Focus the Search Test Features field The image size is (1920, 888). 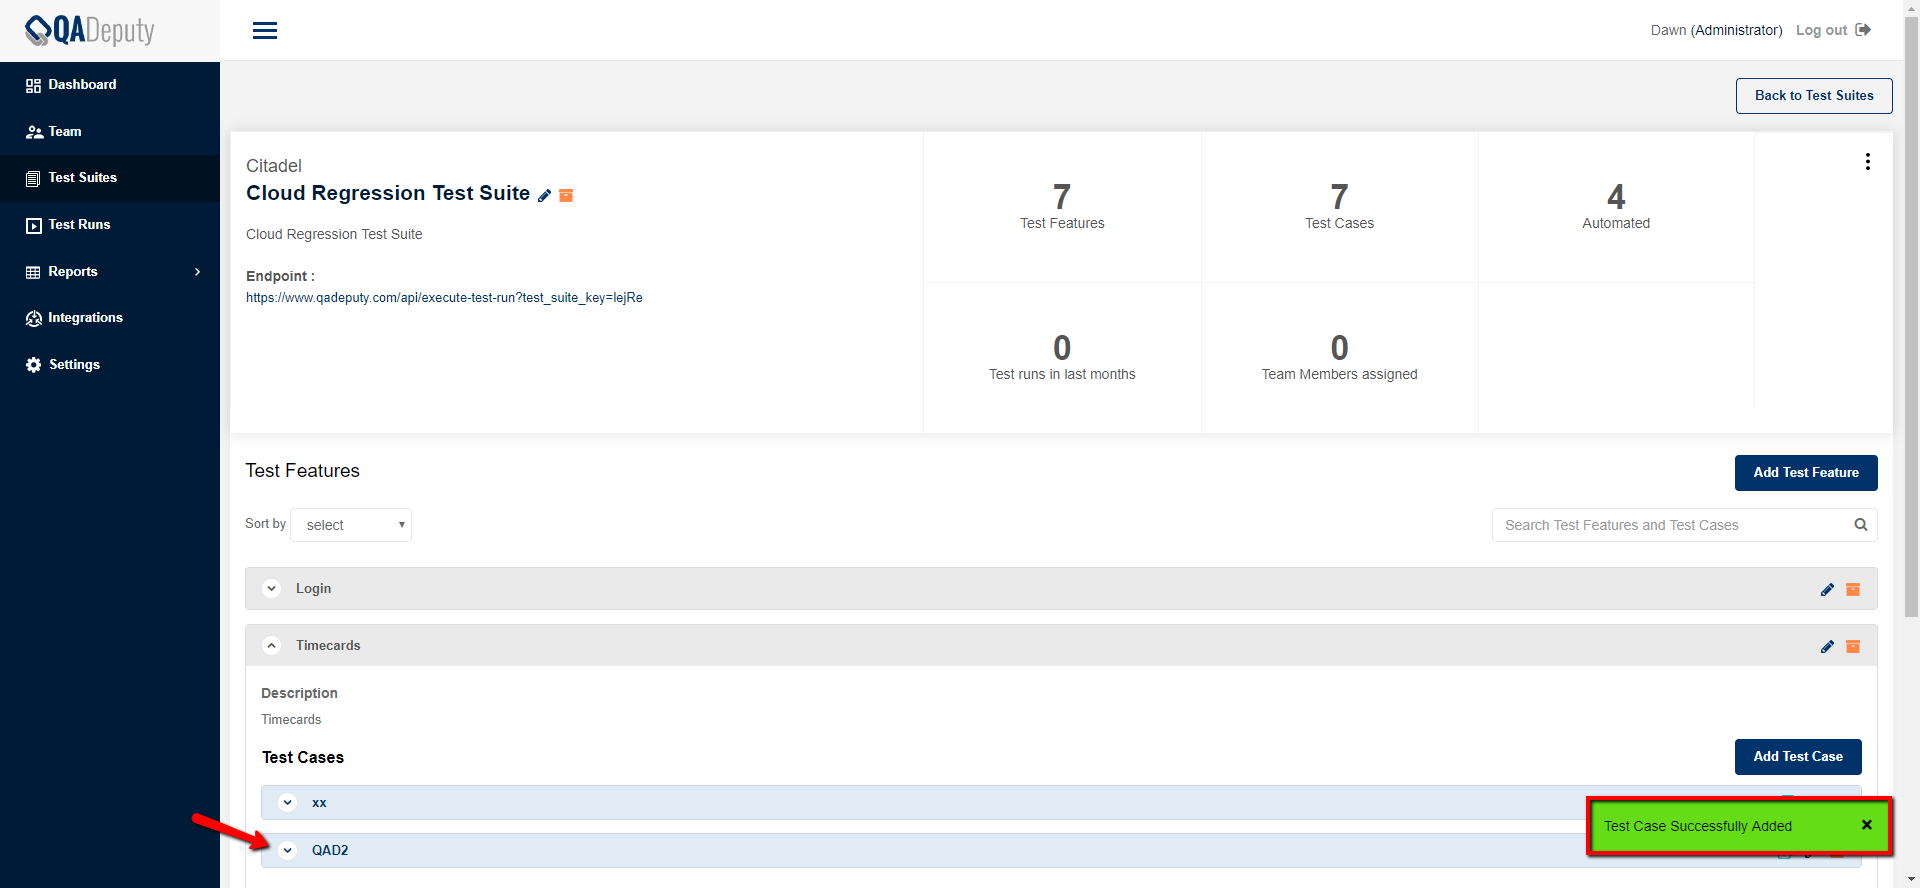pos(1684,525)
